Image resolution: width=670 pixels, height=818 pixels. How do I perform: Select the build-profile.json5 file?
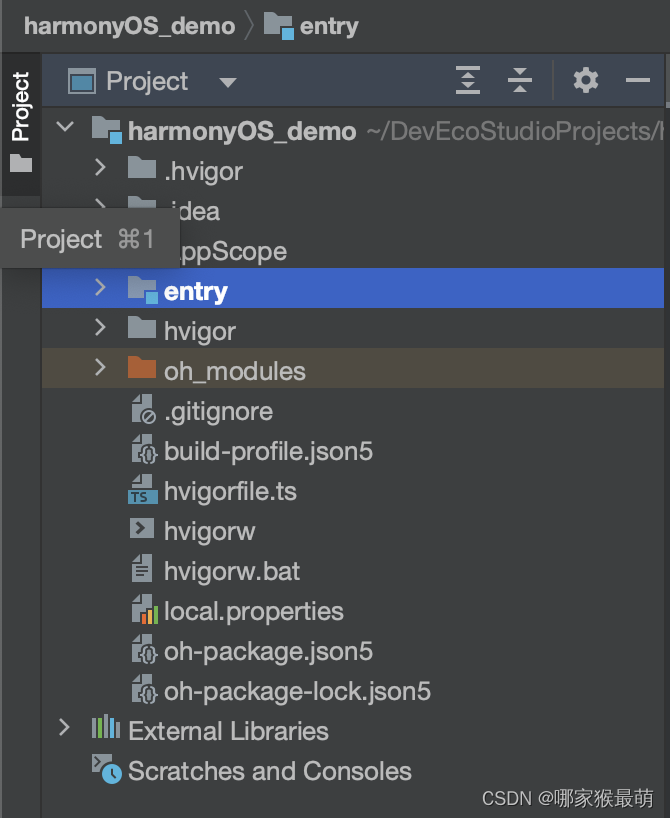(267, 451)
